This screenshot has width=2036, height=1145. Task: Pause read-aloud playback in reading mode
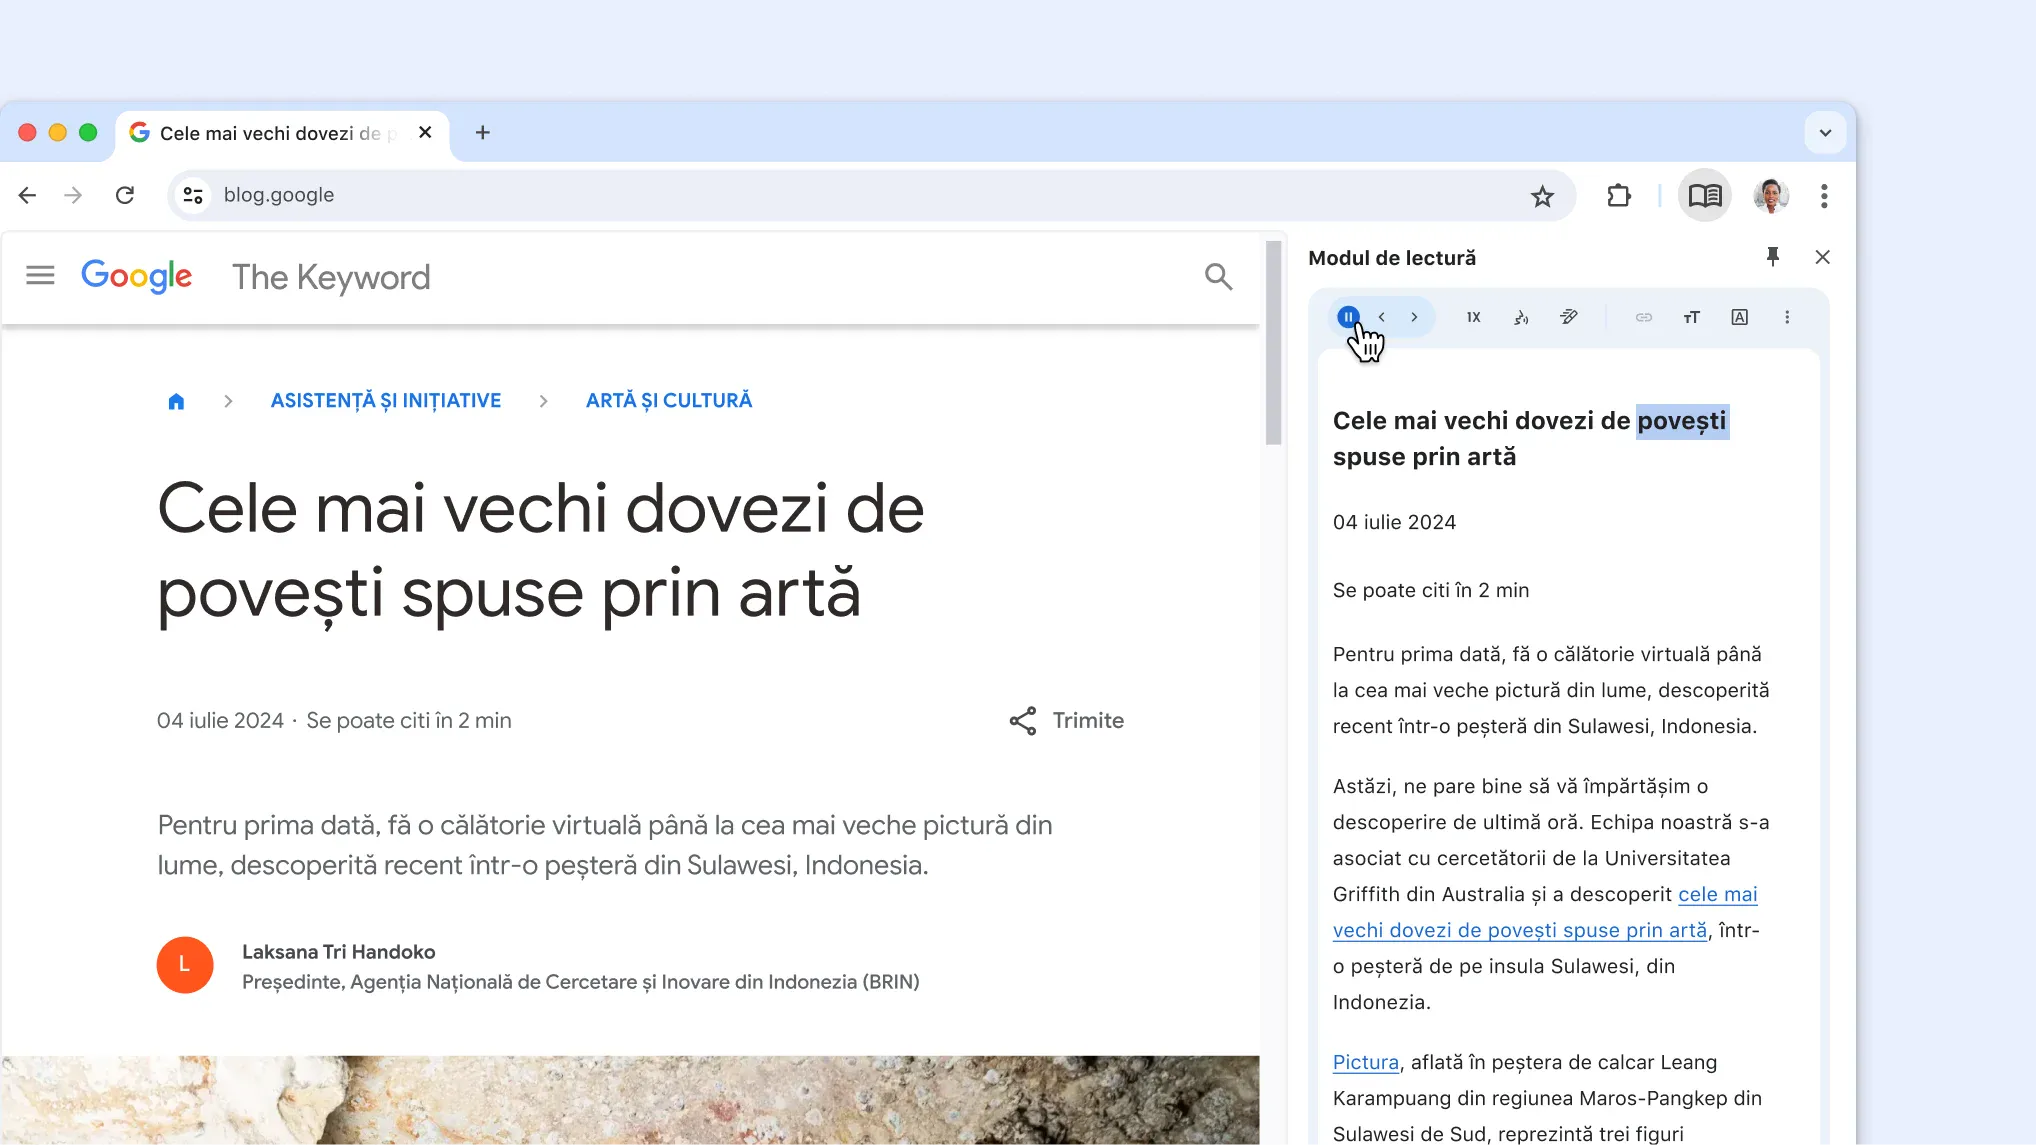click(x=1347, y=317)
